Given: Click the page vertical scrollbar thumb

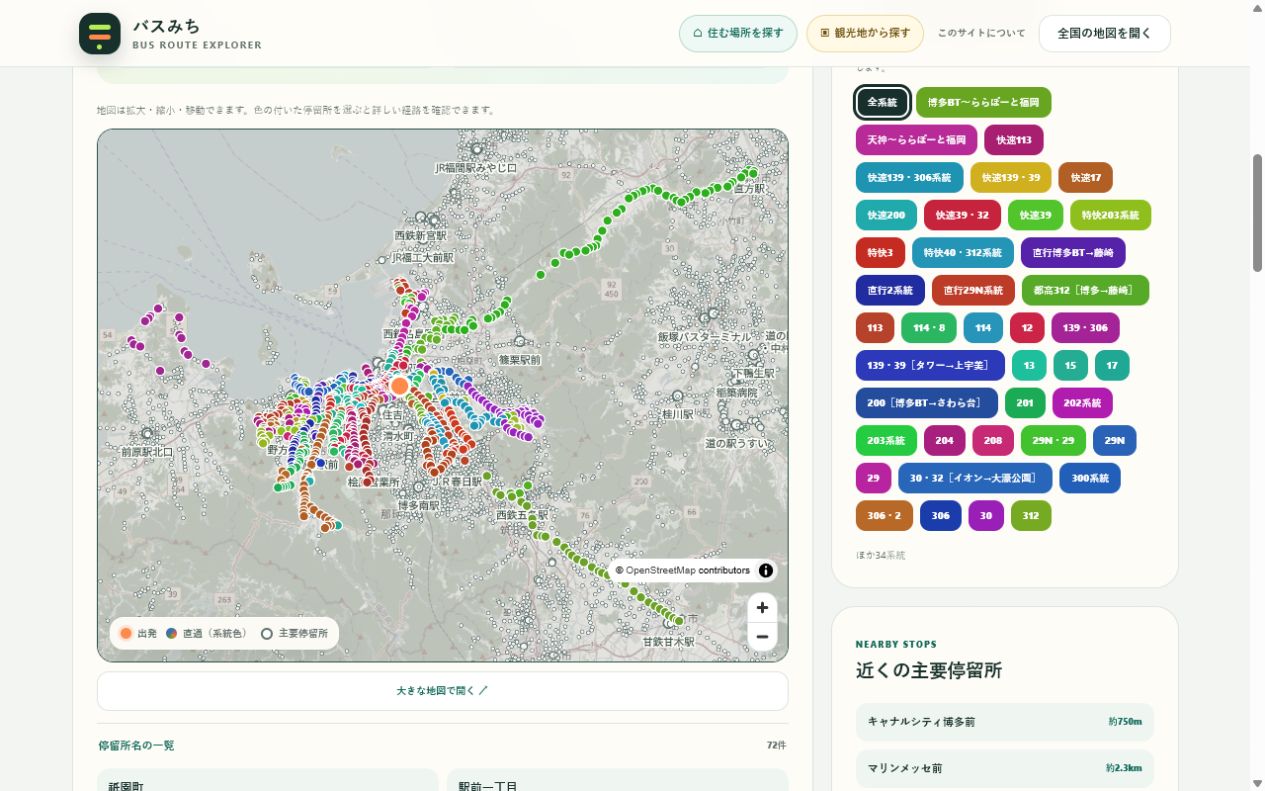Looking at the screenshot, I should click(x=1257, y=205).
